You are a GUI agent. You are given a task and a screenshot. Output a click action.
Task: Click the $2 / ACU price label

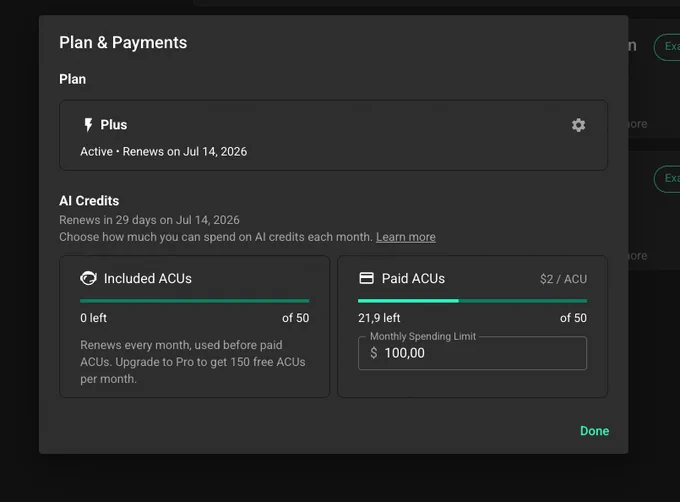563,279
